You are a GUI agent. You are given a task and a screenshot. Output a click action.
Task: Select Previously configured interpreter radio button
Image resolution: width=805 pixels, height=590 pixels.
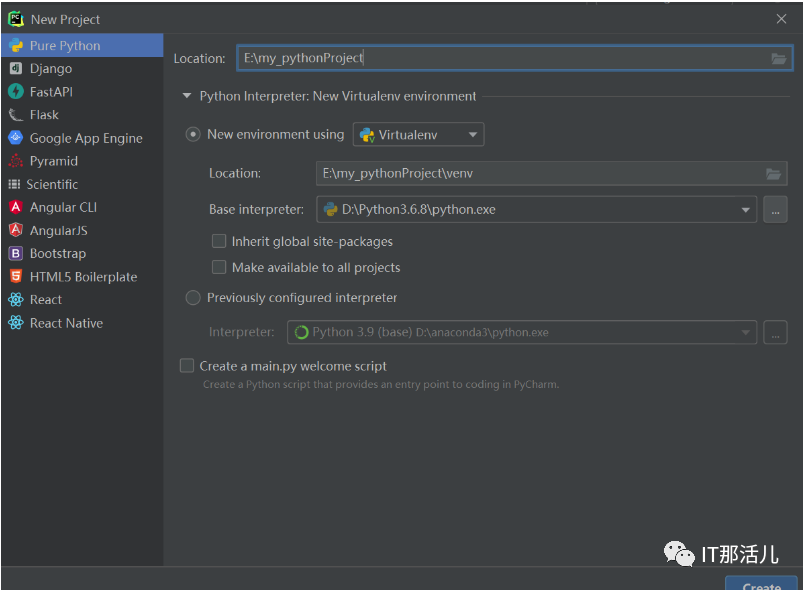point(193,298)
